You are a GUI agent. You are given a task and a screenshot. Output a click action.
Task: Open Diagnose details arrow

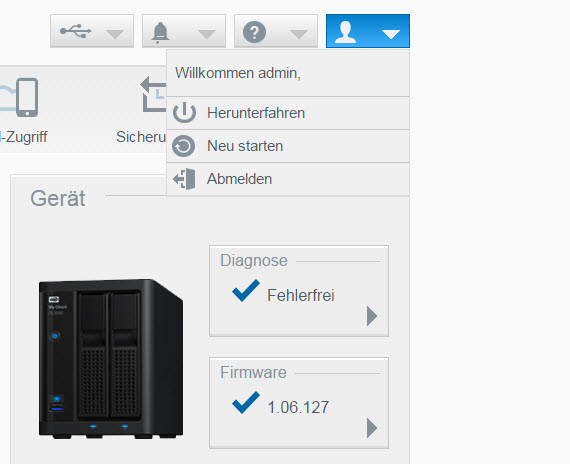coord(372,316)
